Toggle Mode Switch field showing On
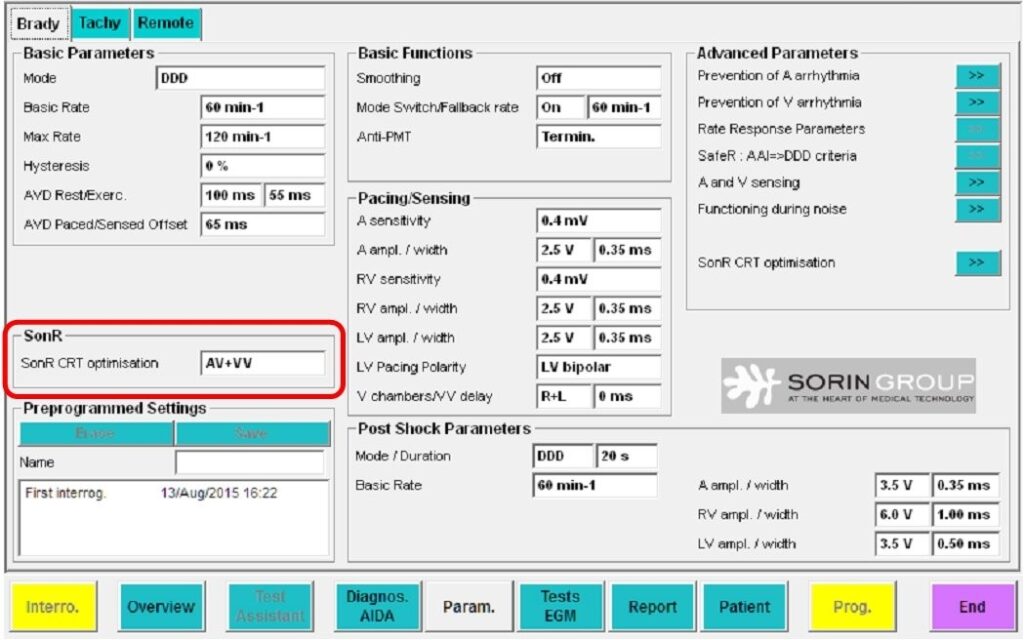Viewport: 1024px width, 640px height. [x=560, y=108]
